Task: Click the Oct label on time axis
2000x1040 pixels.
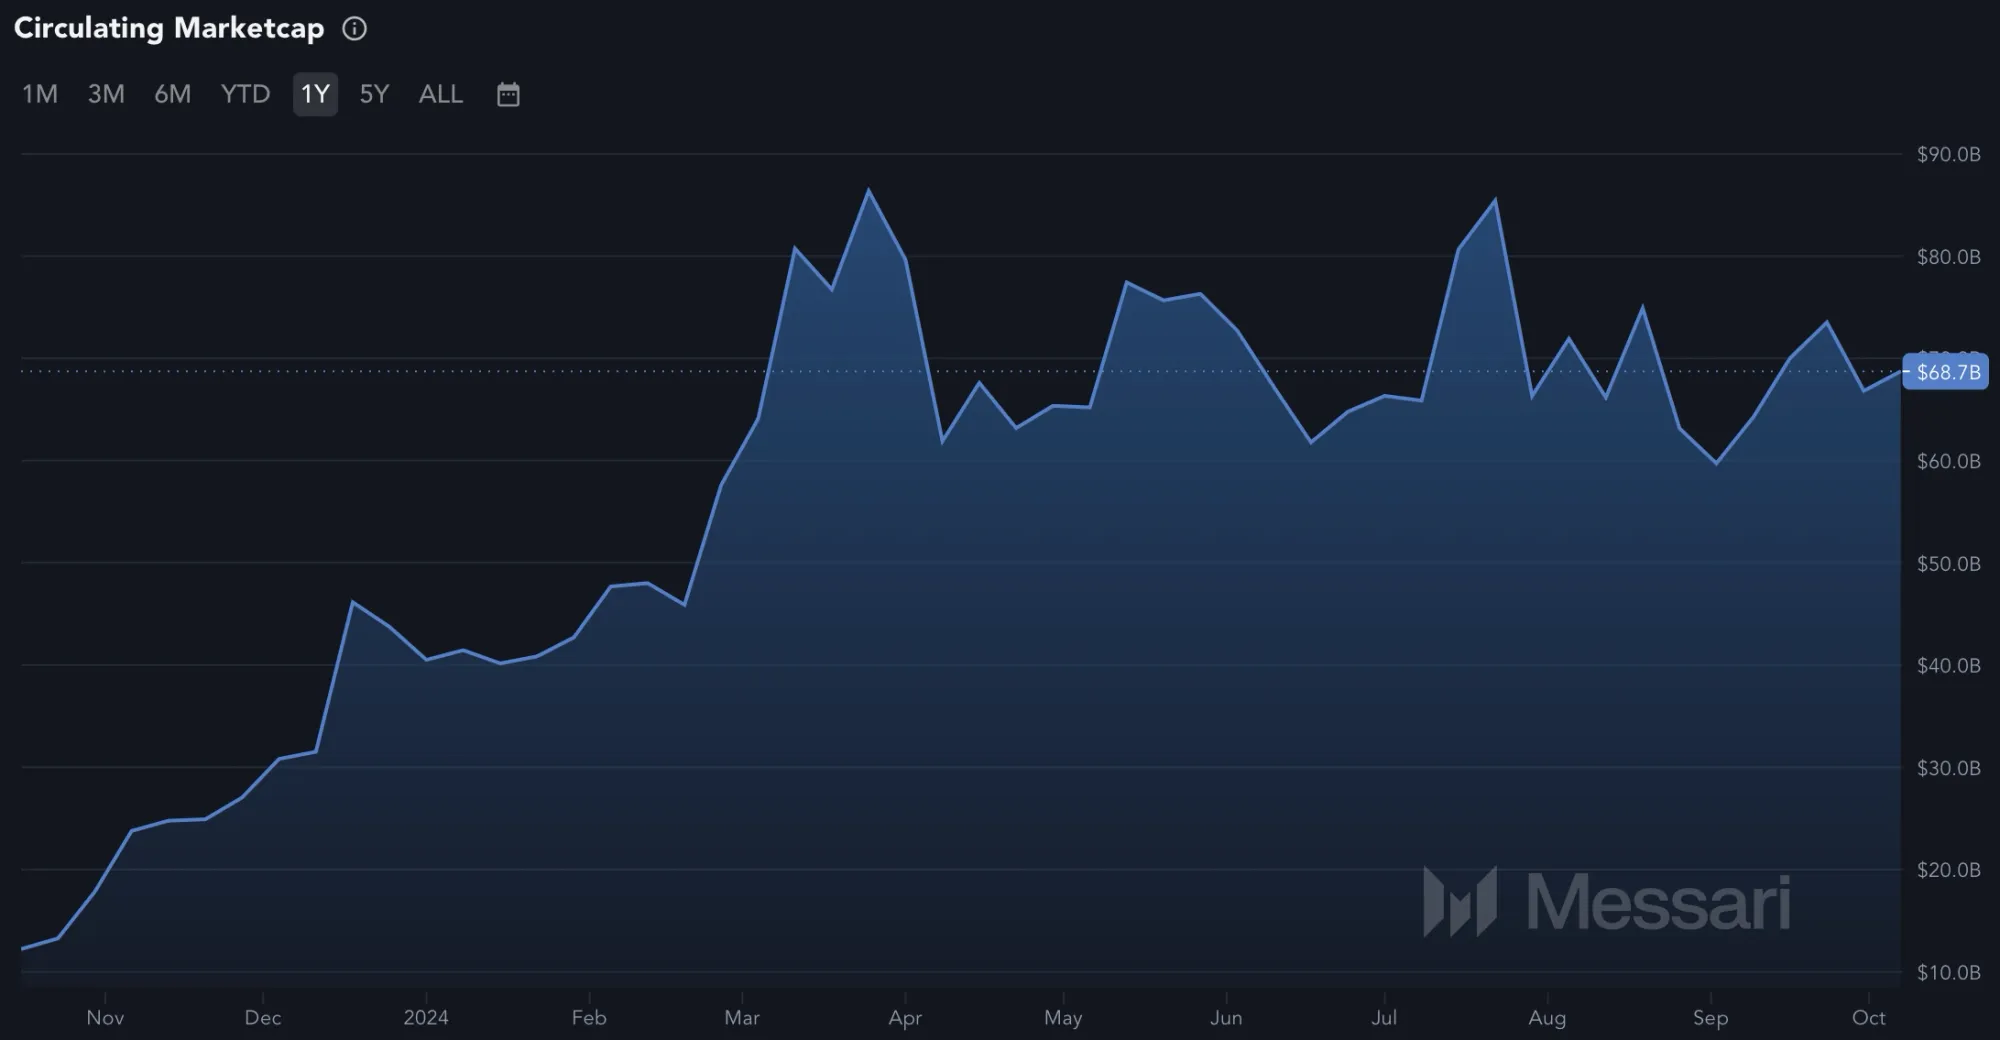Action: point(1868,1017)
